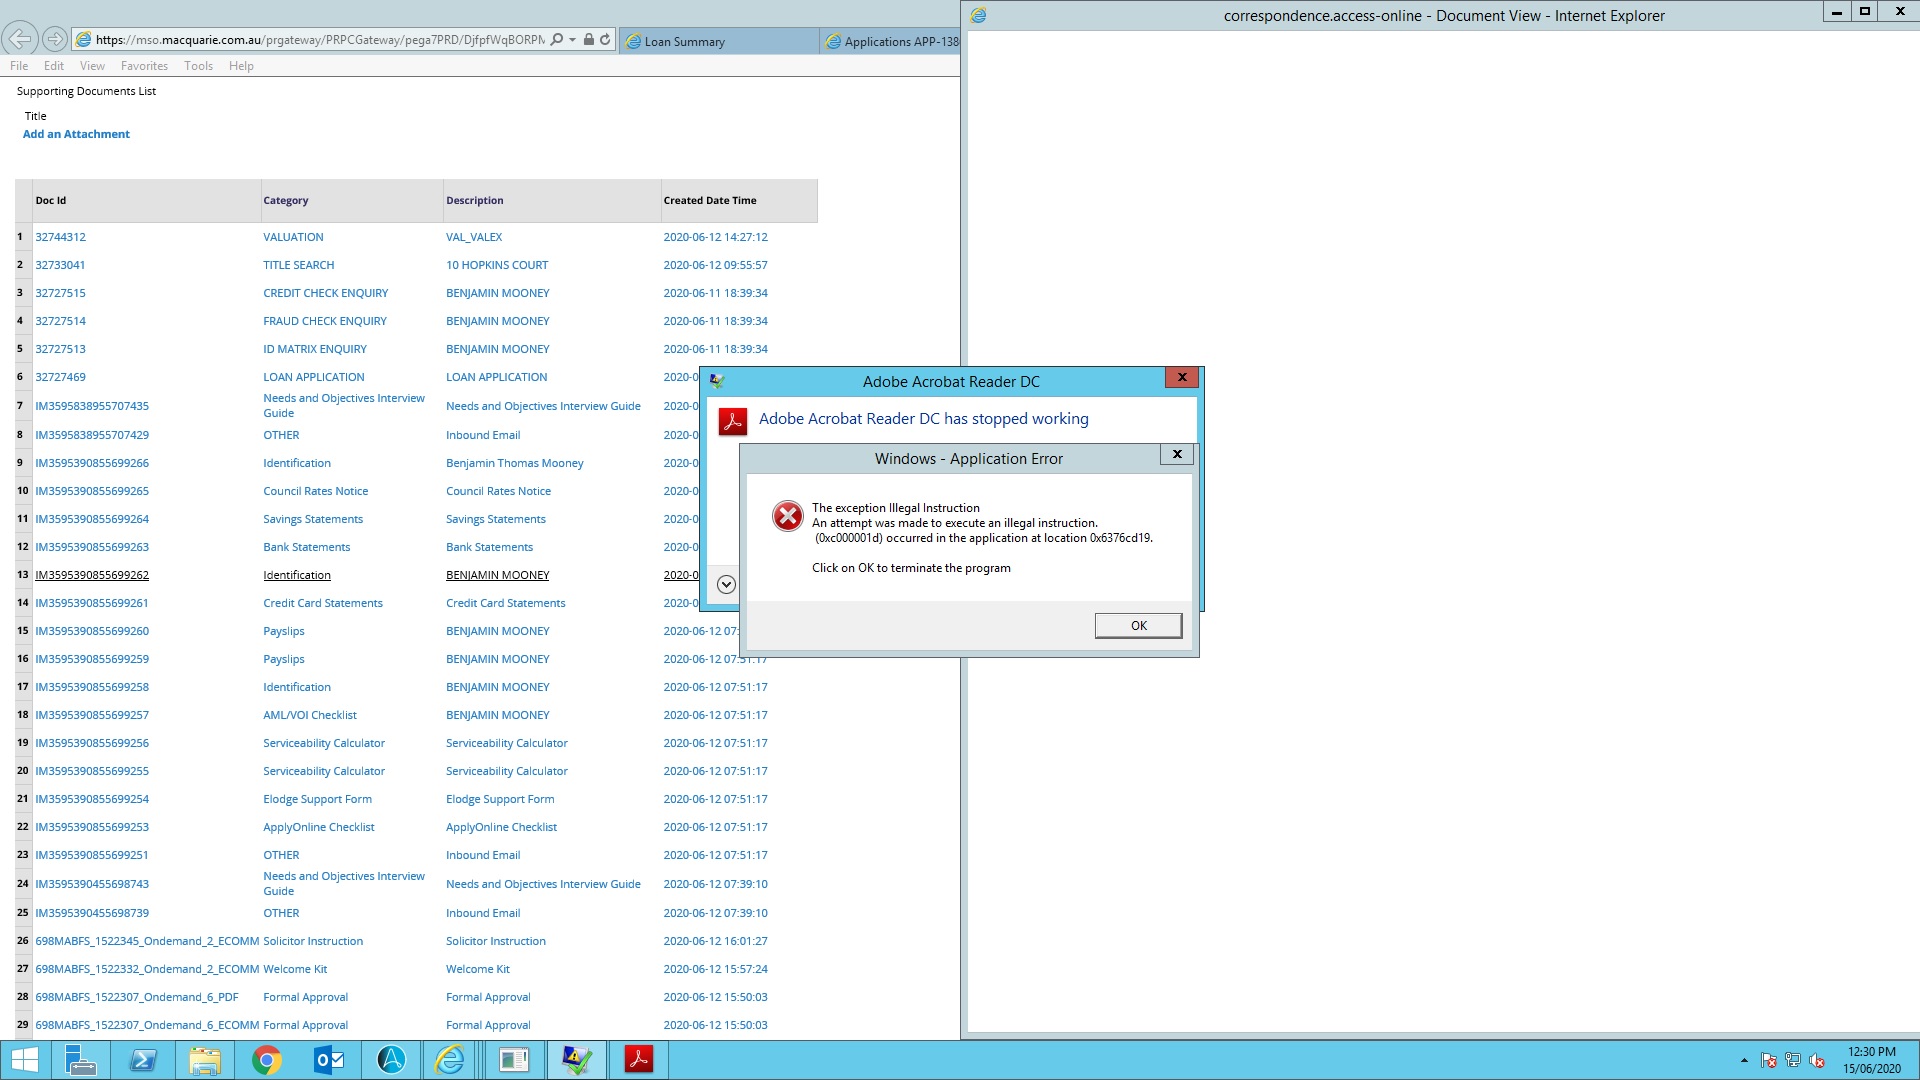Screen dimensions: 1920x1080
Task: Switch to the Loan Summary tab
Action: (685, 41)
